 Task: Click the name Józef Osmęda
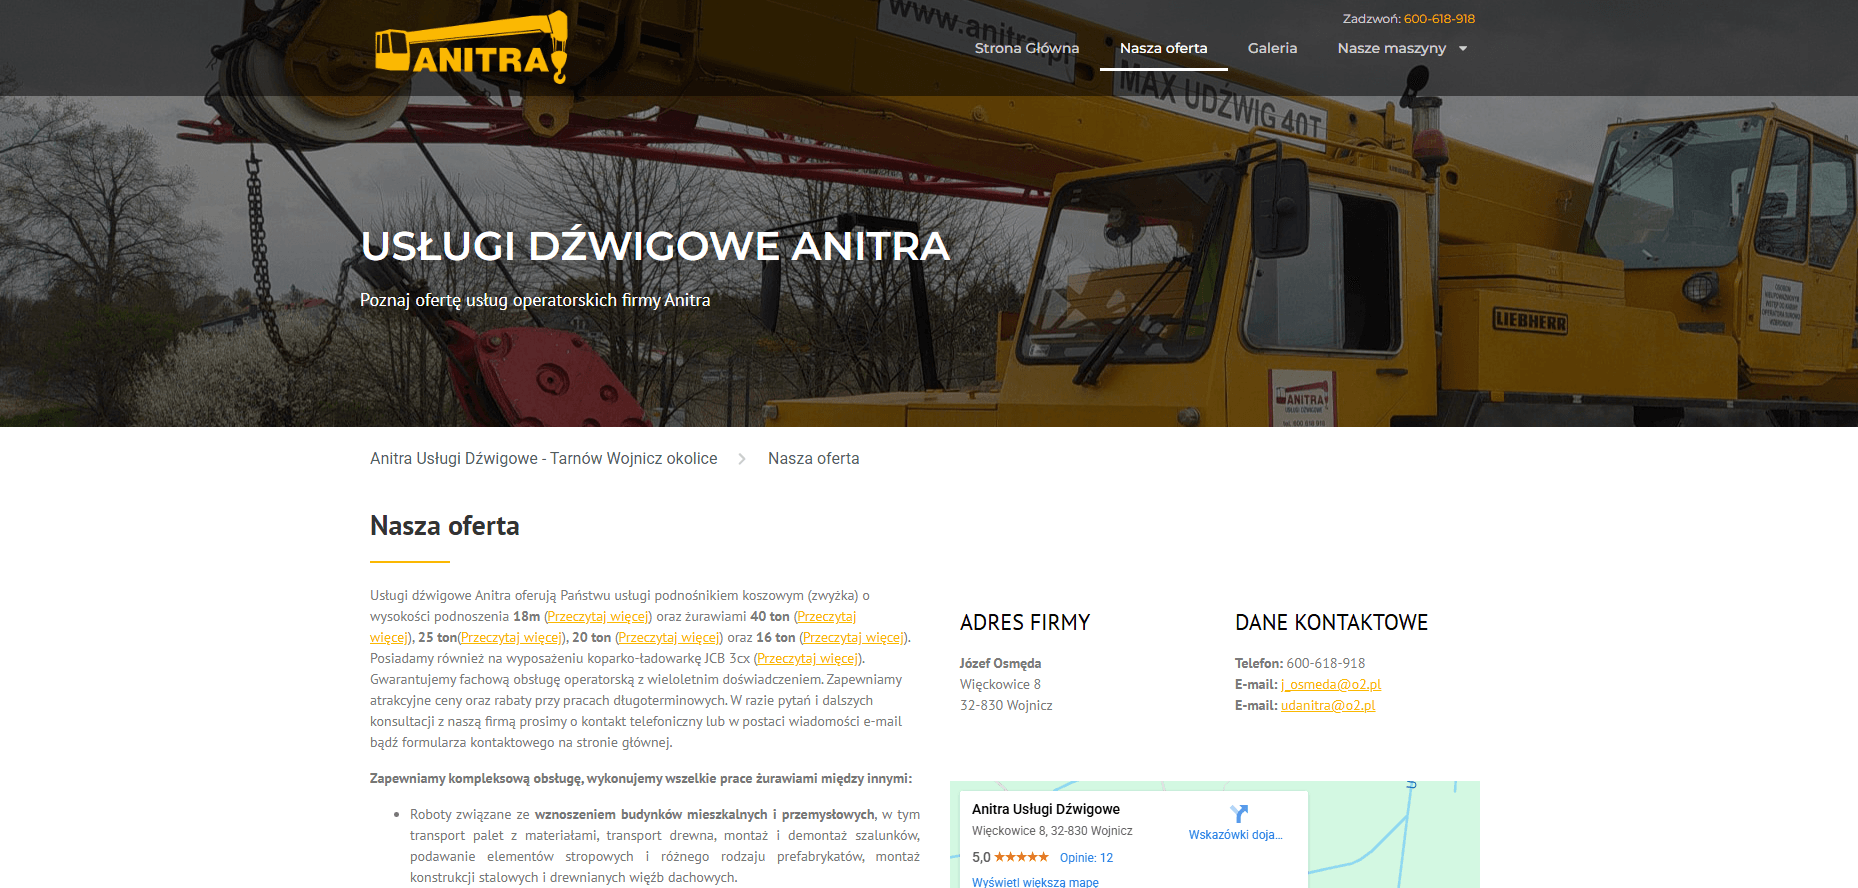point(1000,663)
